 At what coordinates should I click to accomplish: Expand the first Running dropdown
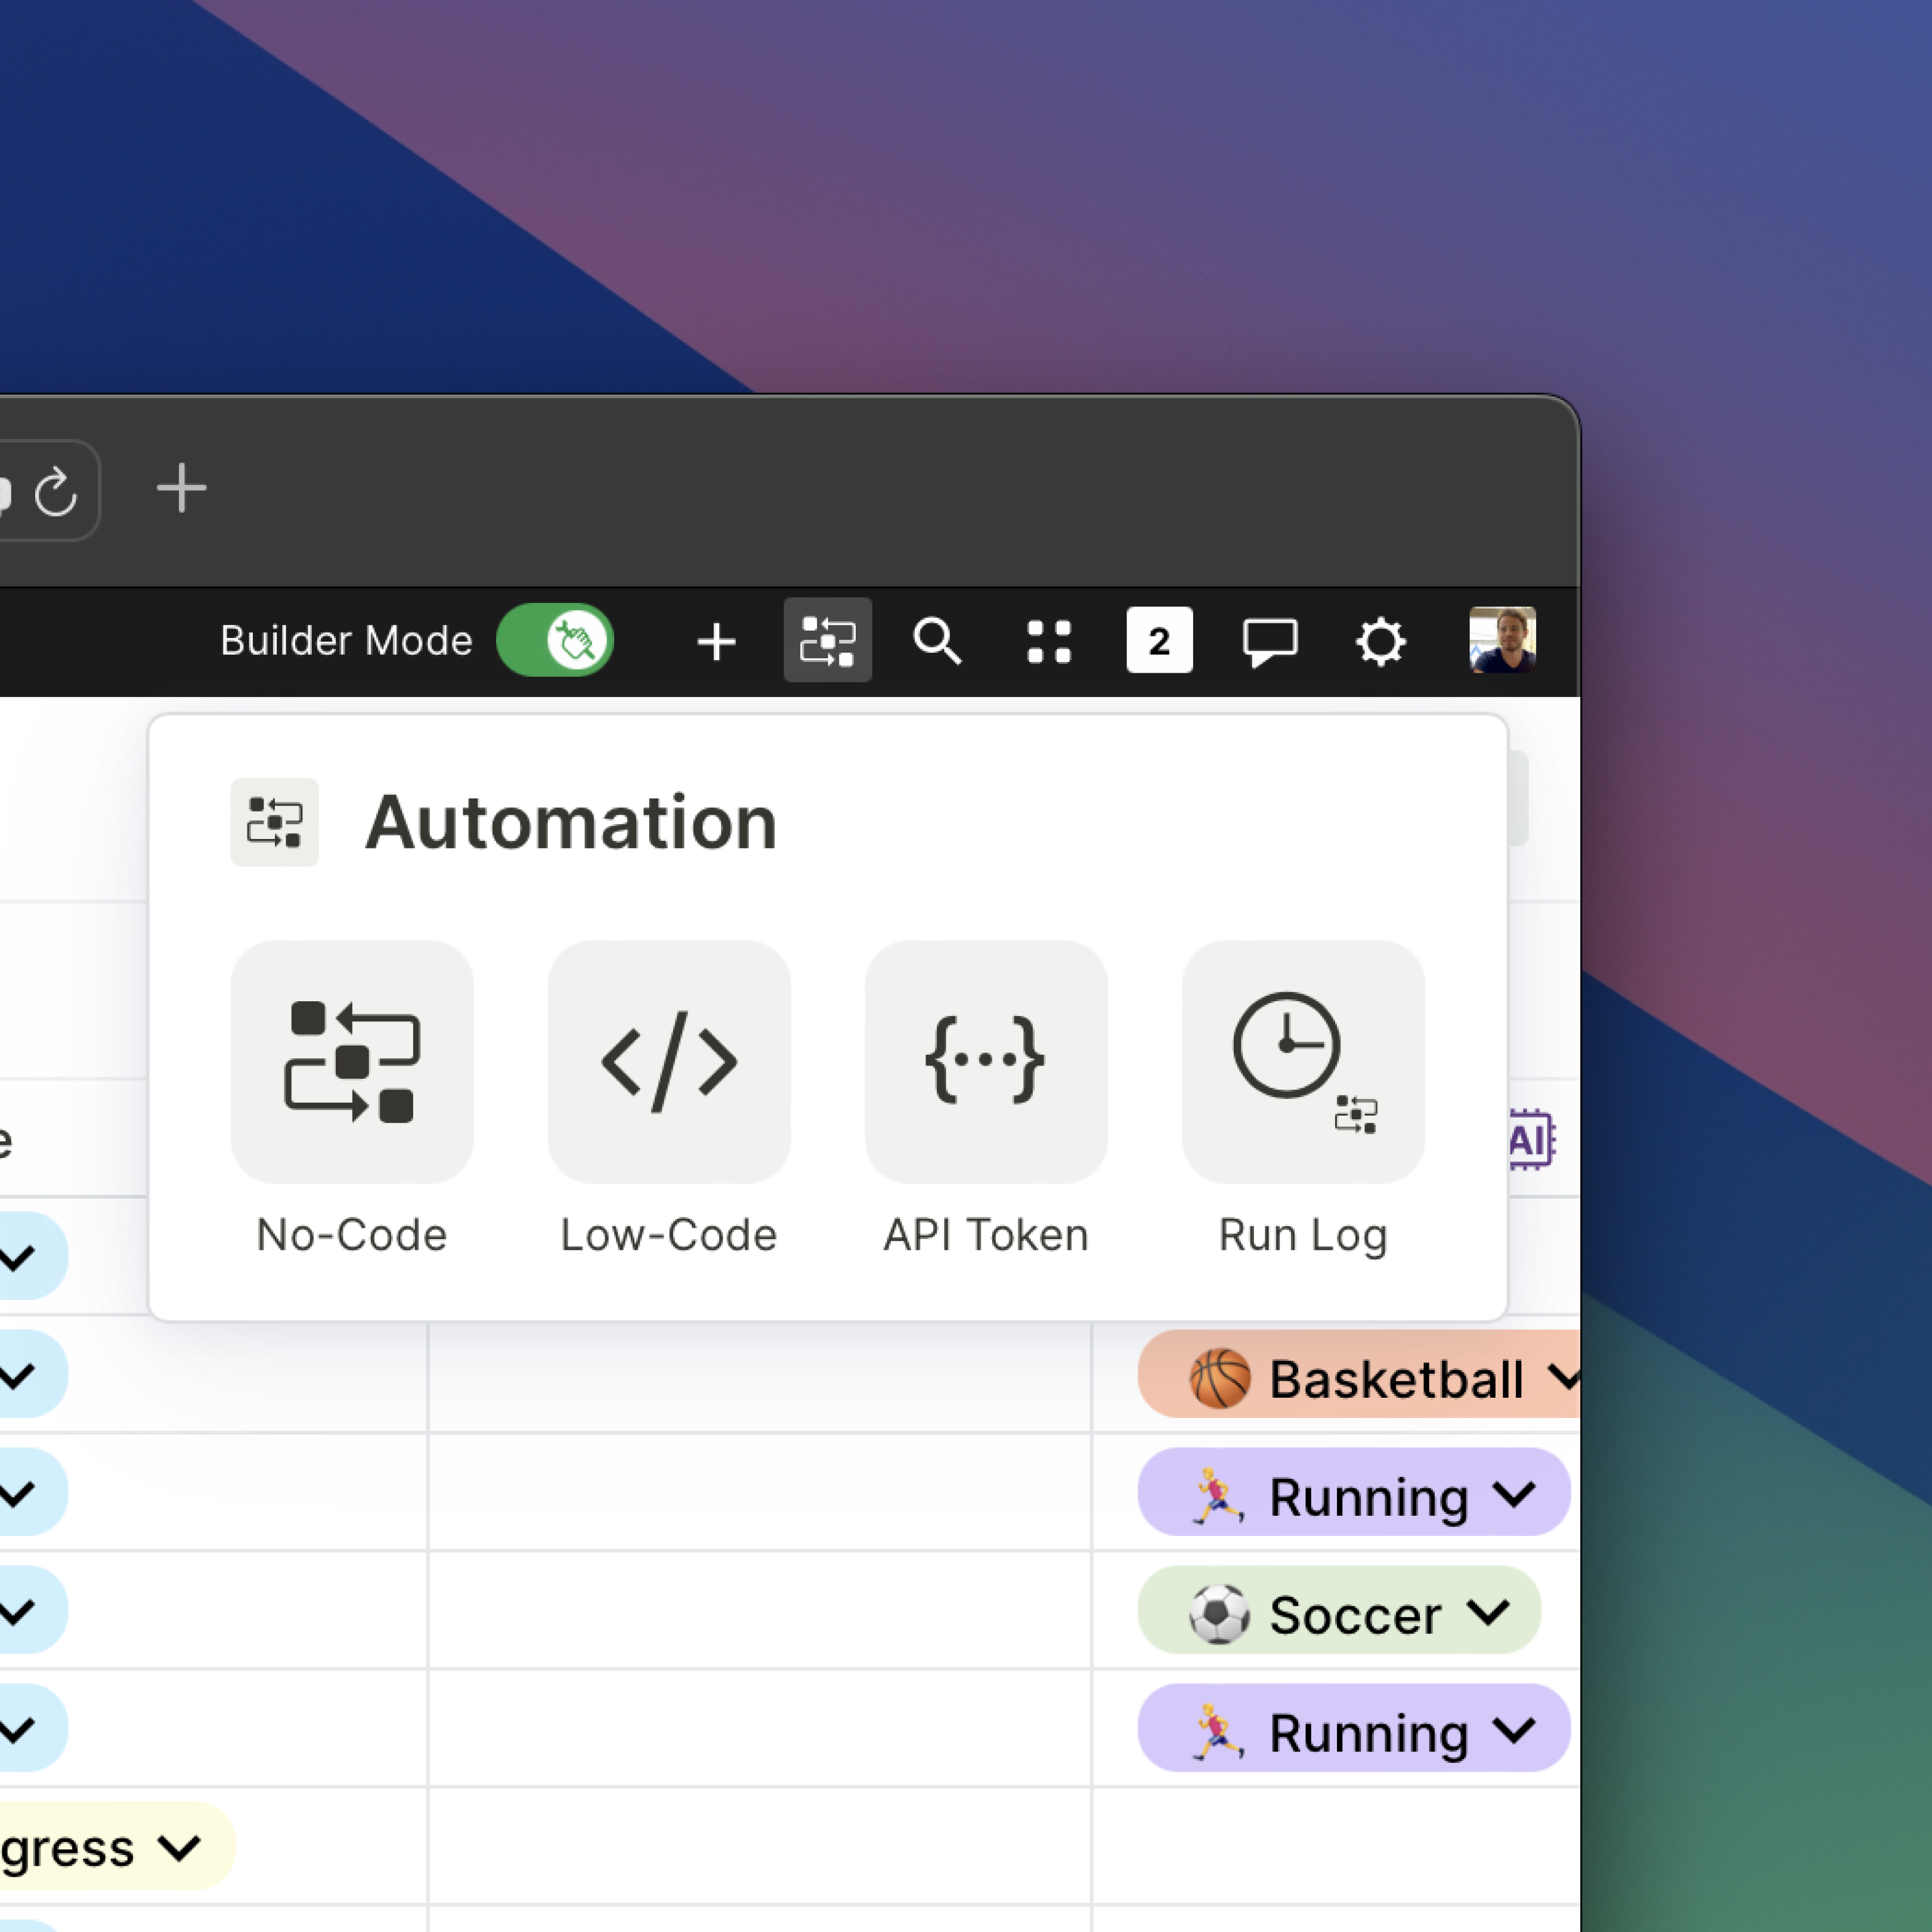pos(1513,1495)
